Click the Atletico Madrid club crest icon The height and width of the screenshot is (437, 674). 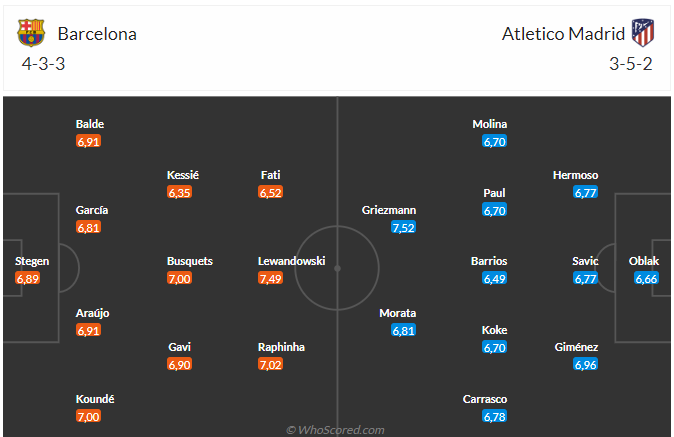pyautogui.click(x=642, y=34)
